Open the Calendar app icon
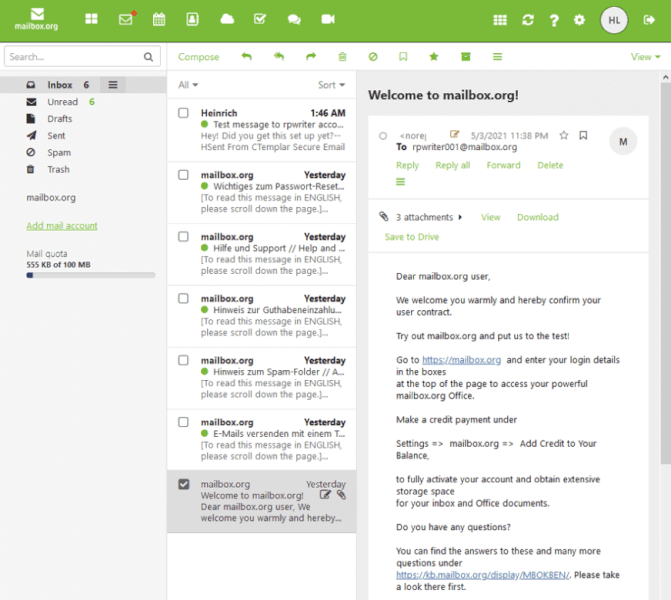The height and width of the screenshot is (600, 671). [159, 19]
